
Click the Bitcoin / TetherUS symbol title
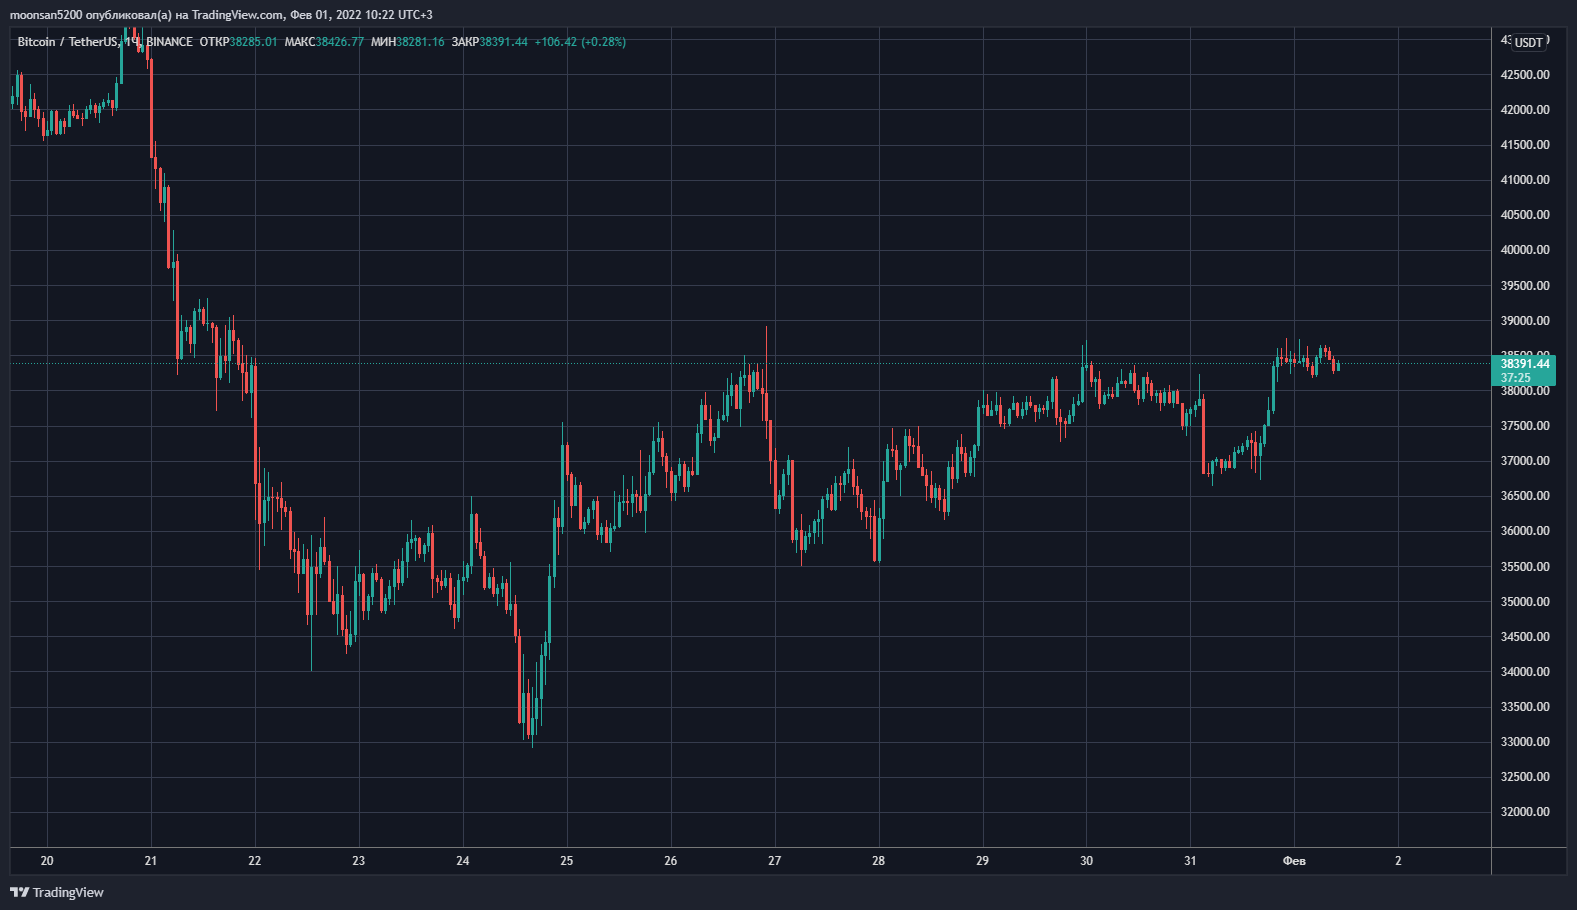[68, 42]
